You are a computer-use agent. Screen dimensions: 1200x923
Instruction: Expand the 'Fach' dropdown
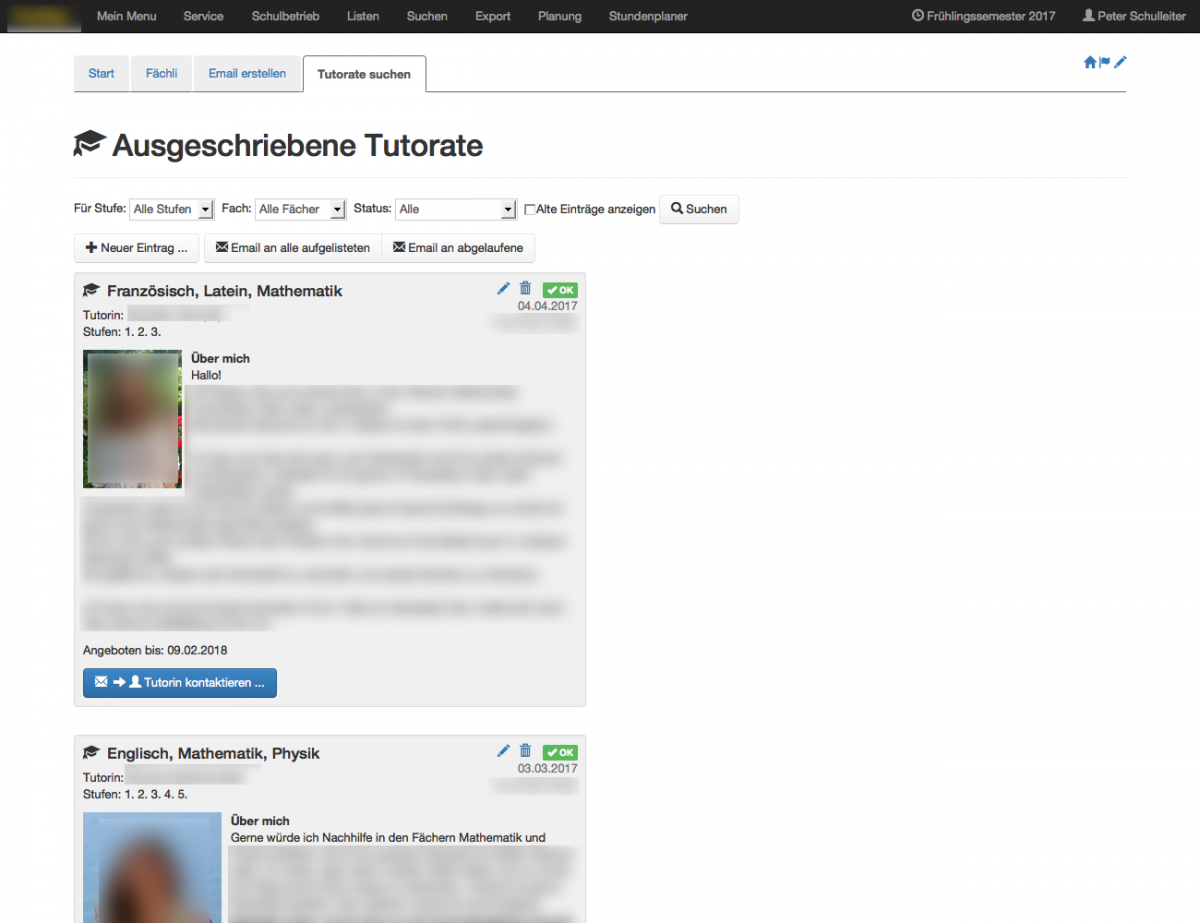tap(300, 209)
